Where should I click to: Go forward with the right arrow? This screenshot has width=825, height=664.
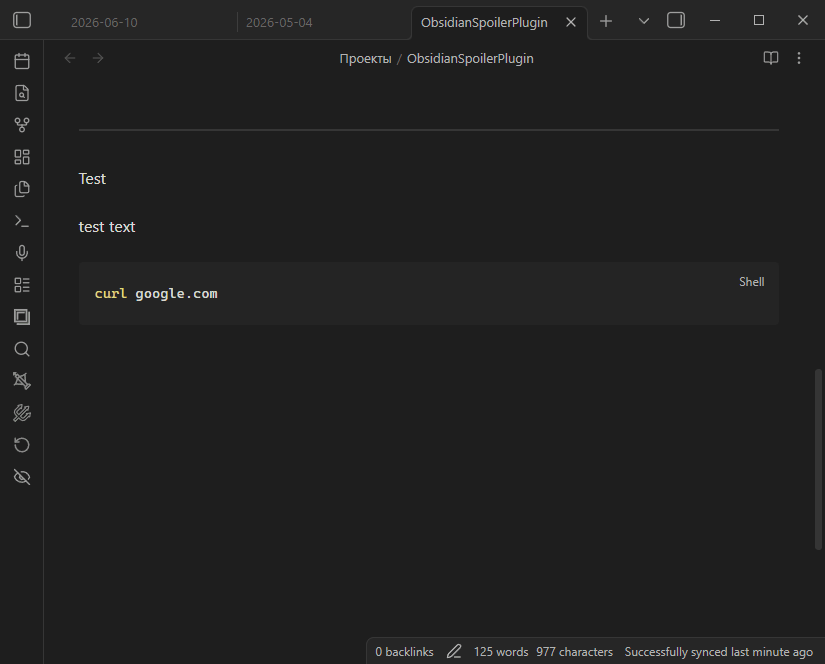pyautogui.click(x=98, y=58)
